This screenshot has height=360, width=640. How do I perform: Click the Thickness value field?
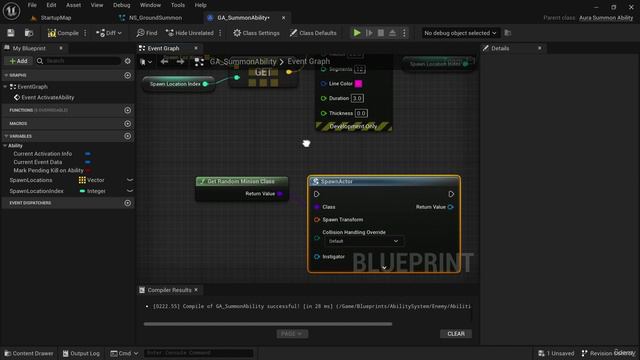click(361, 113)
